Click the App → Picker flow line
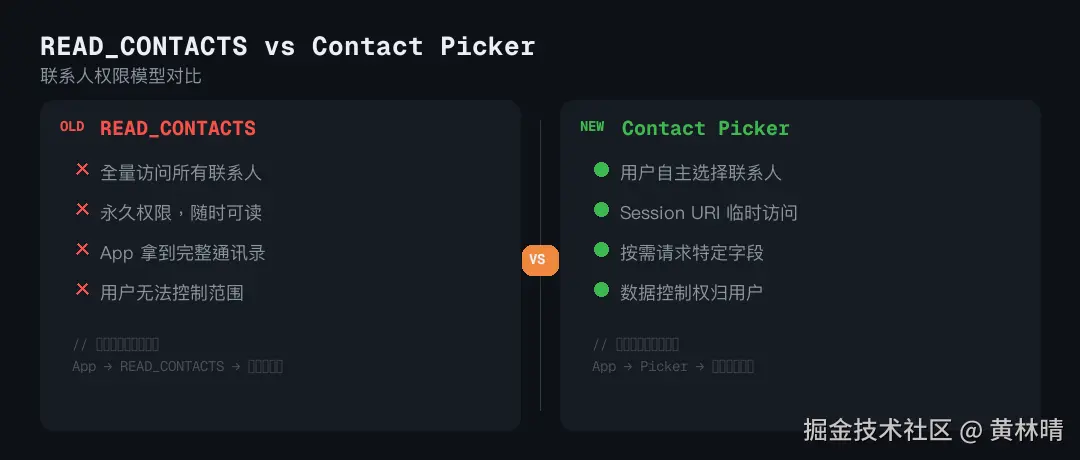The image size is (1080, 460). (672, 366)
